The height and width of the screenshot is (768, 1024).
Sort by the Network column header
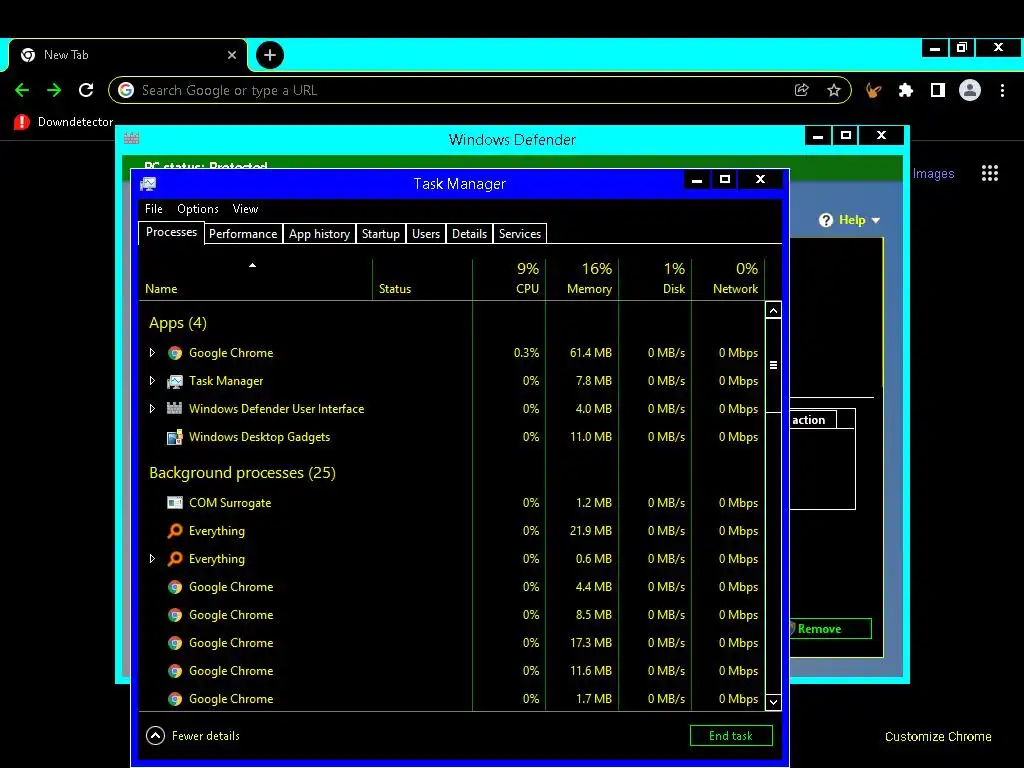(x=728, y=280)
